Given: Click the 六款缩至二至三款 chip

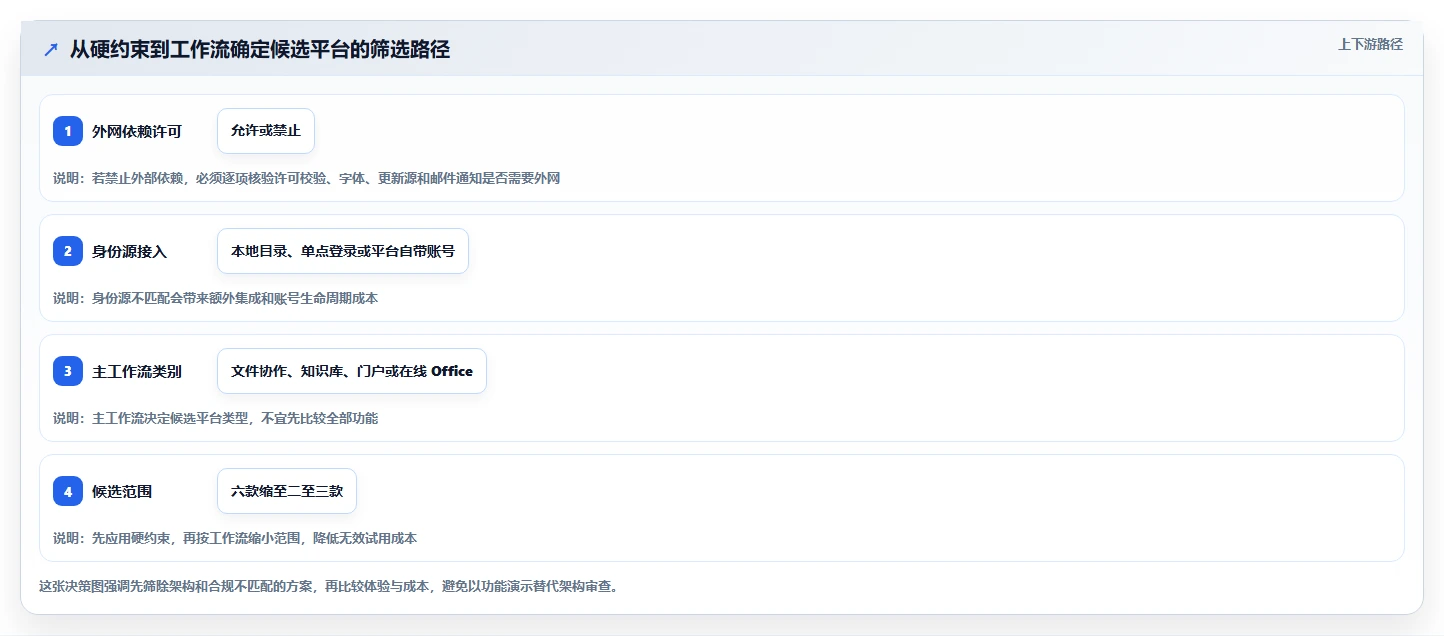Looking at the screenshot, I should (287, 491).
